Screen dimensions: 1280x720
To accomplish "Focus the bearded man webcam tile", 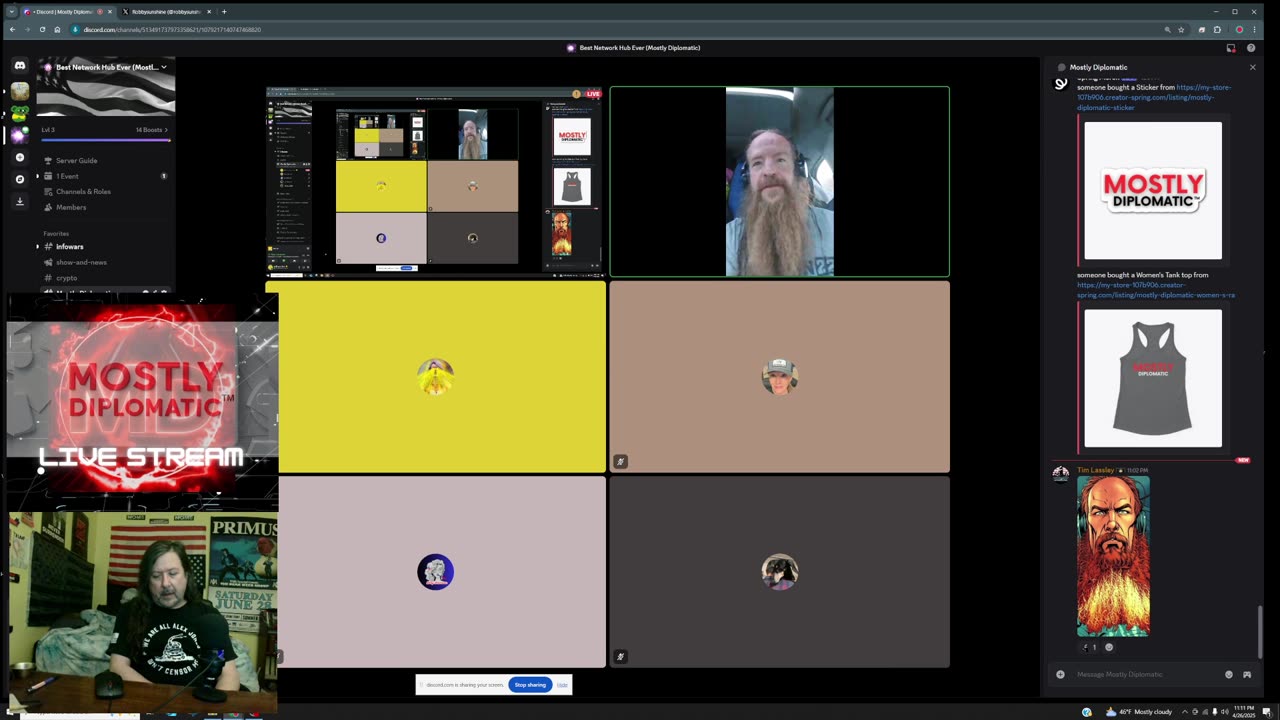I will click(x=779, y=181).
